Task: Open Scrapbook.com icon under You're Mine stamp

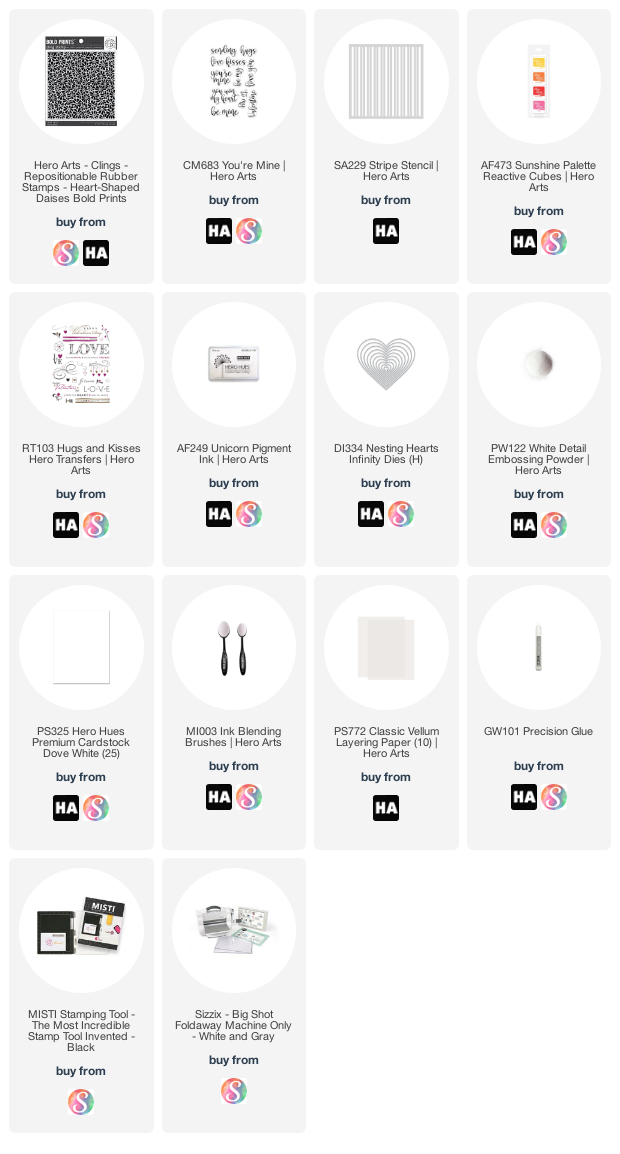Action: tap(249, 231)
